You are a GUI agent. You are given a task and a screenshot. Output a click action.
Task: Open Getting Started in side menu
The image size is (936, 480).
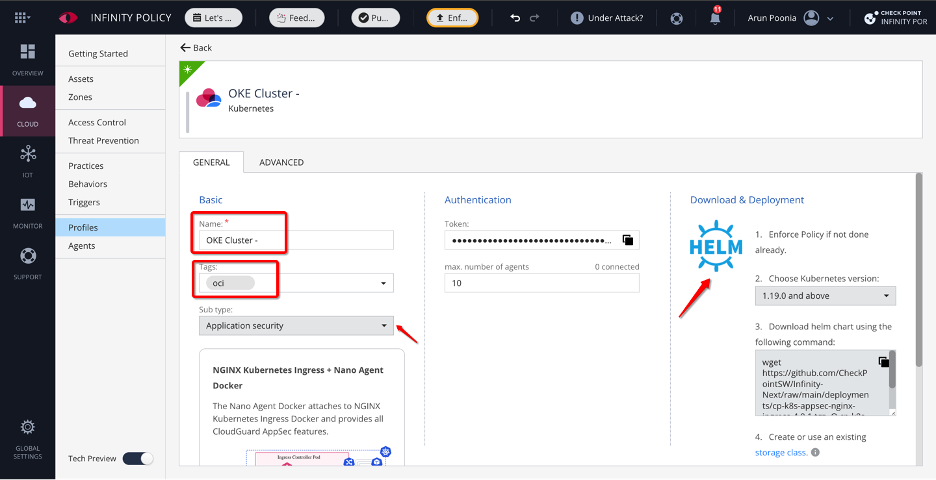tap(98, 54)
